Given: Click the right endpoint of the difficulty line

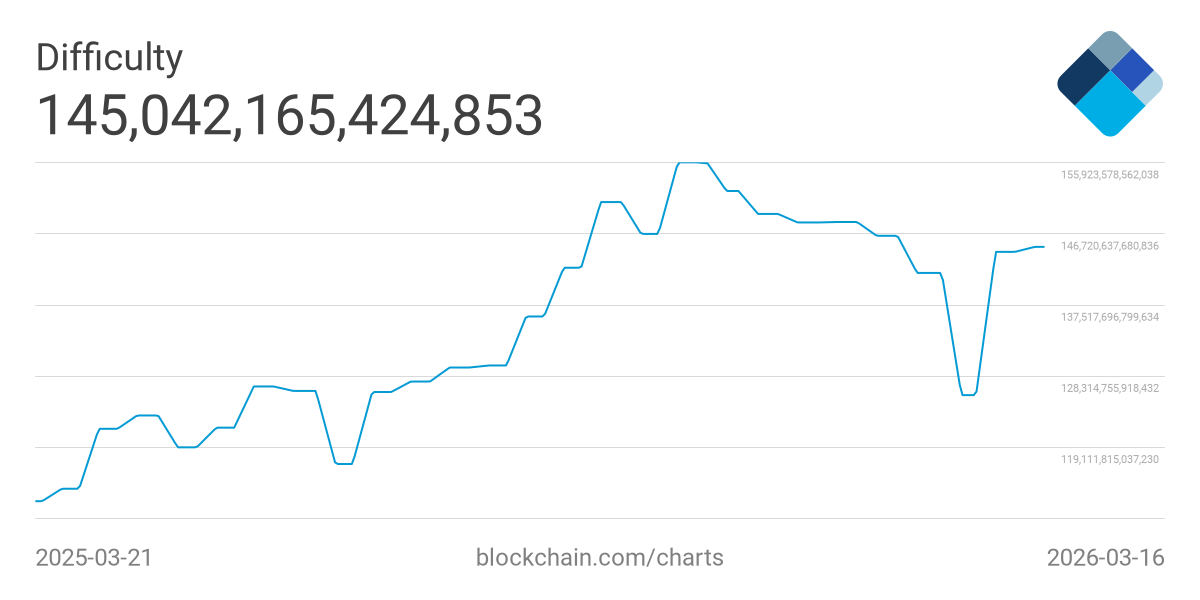Looking at the screenshot, I should coord(1043,246).
